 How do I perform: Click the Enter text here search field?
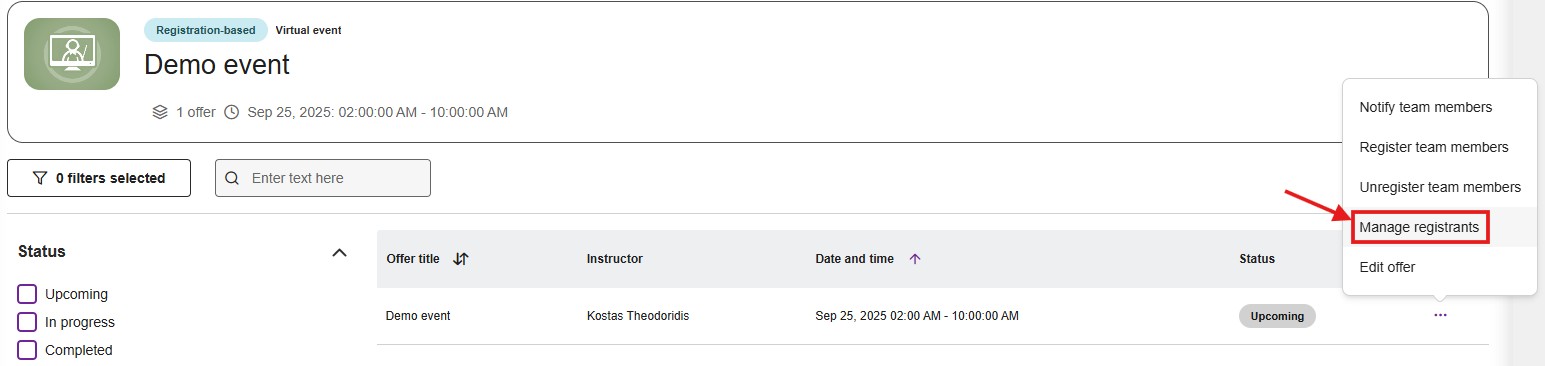point(323,178)
